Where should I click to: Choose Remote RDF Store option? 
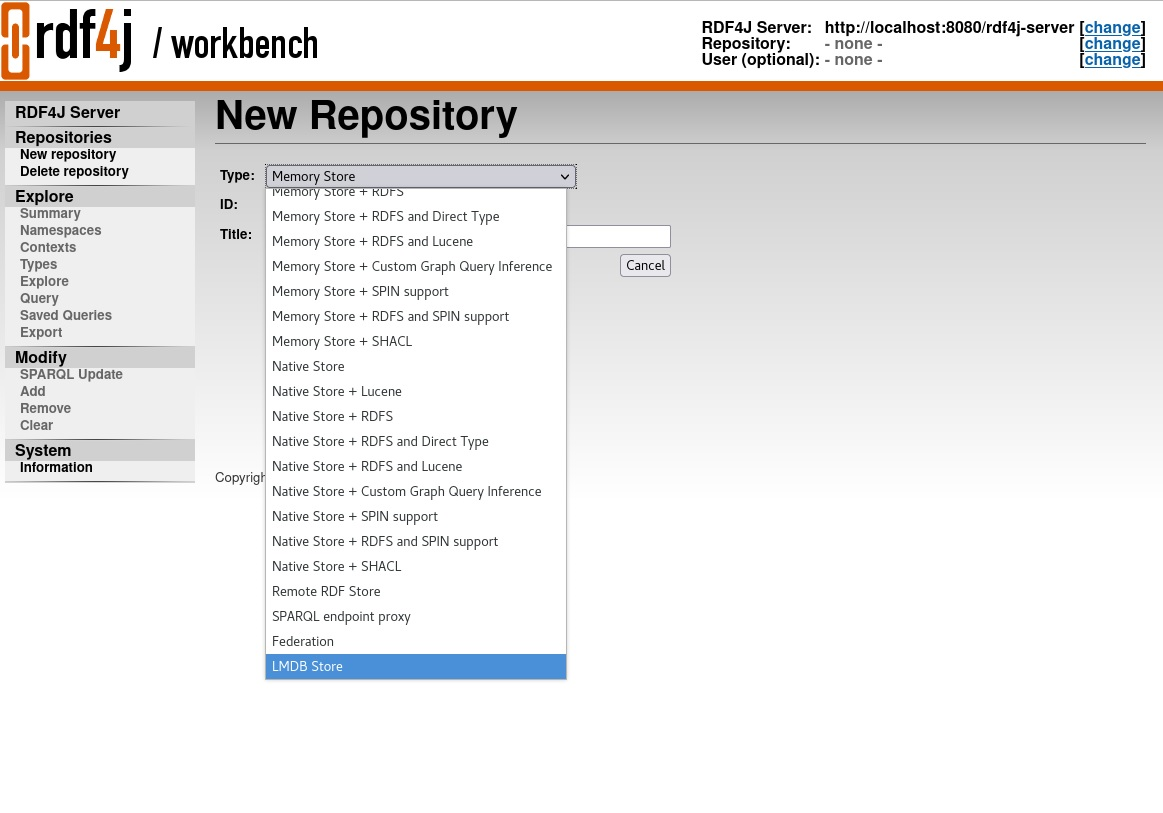click(x=415, y=591)
